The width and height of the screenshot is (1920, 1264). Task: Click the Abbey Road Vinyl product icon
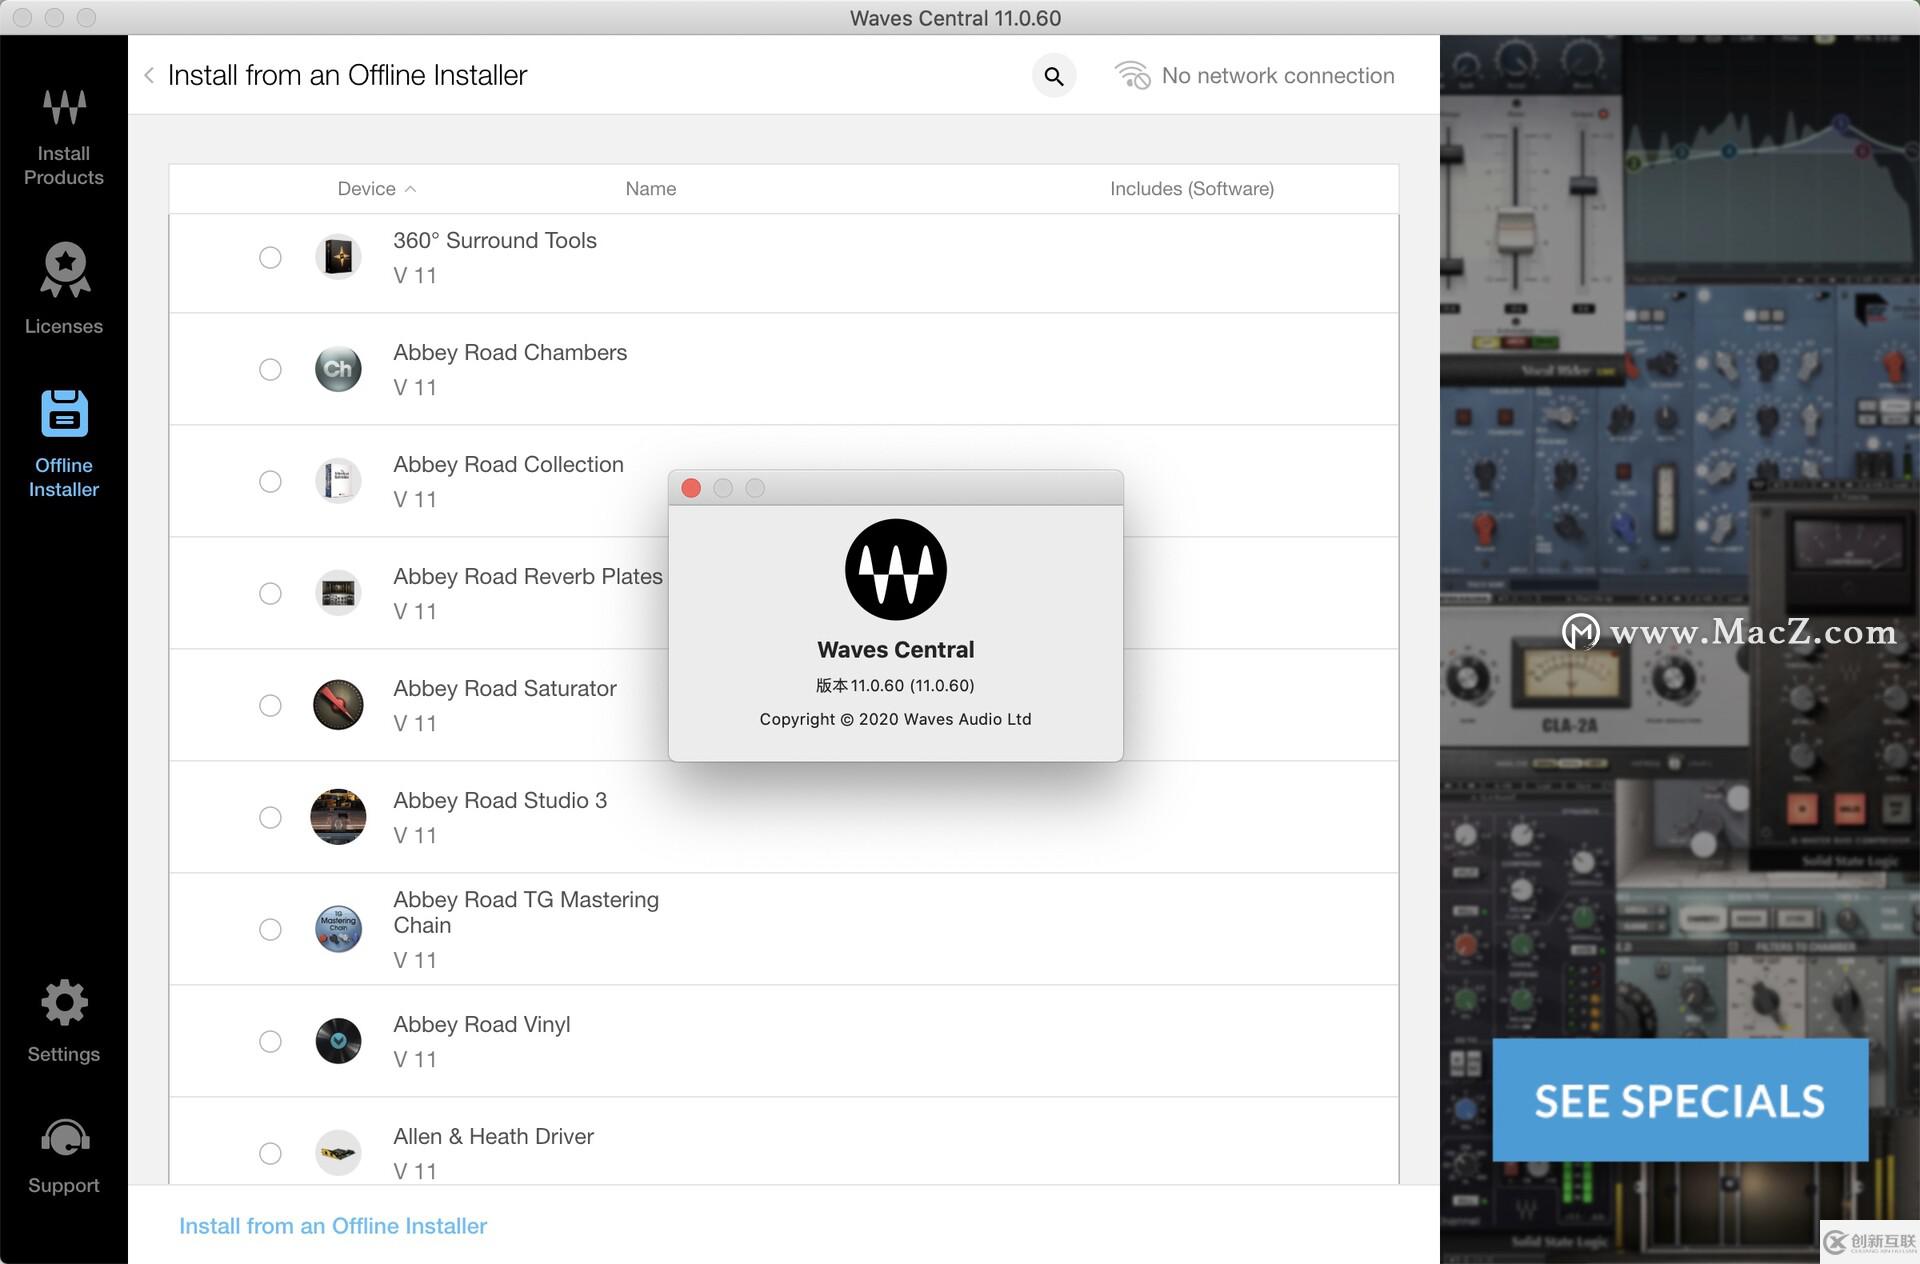coord(338,1042)
